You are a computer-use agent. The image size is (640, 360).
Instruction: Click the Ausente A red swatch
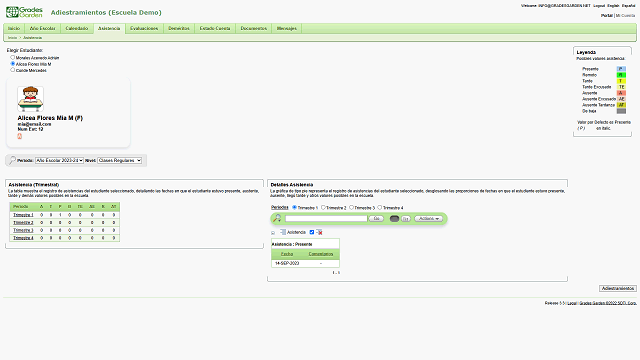coord(621,93)
